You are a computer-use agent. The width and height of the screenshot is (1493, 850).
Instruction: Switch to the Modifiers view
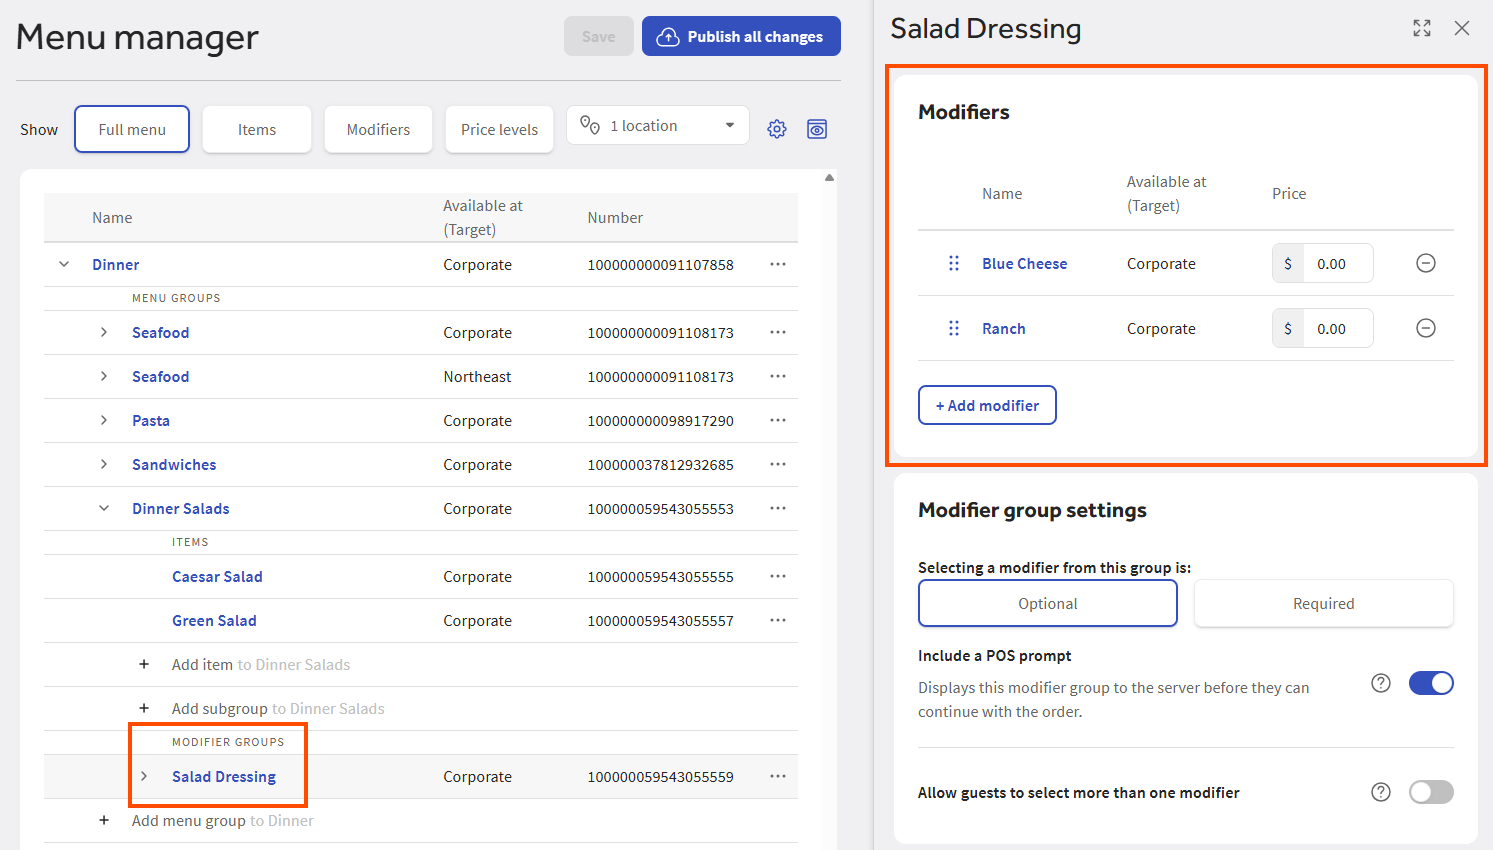click(x=378, y=130)
